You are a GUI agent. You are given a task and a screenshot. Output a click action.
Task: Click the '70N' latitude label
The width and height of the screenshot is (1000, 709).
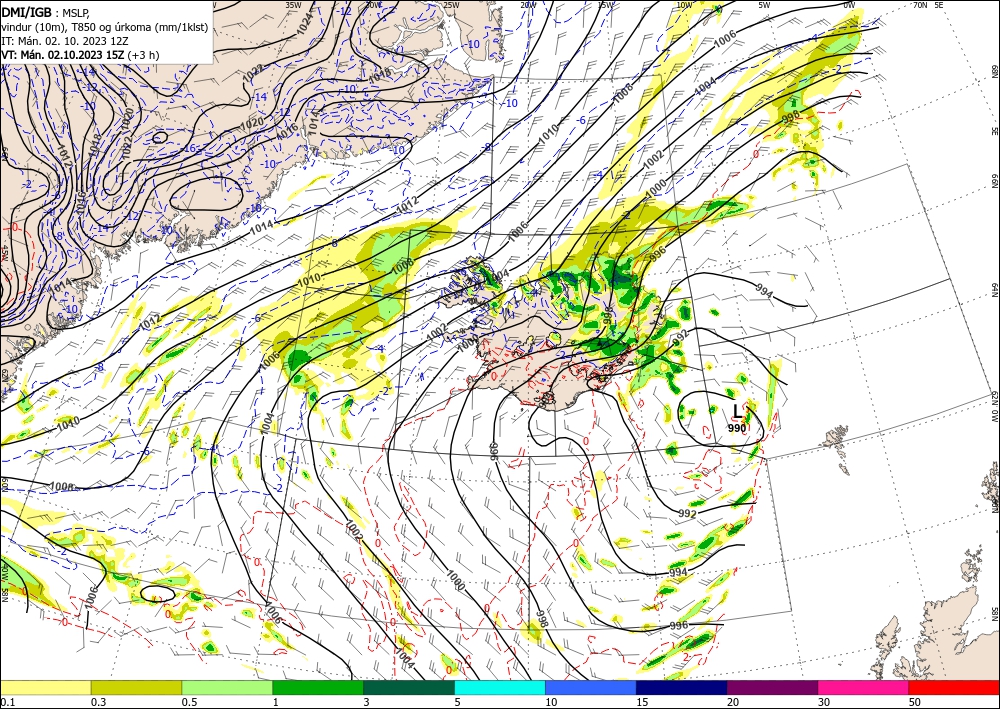(x=920, y=5)
